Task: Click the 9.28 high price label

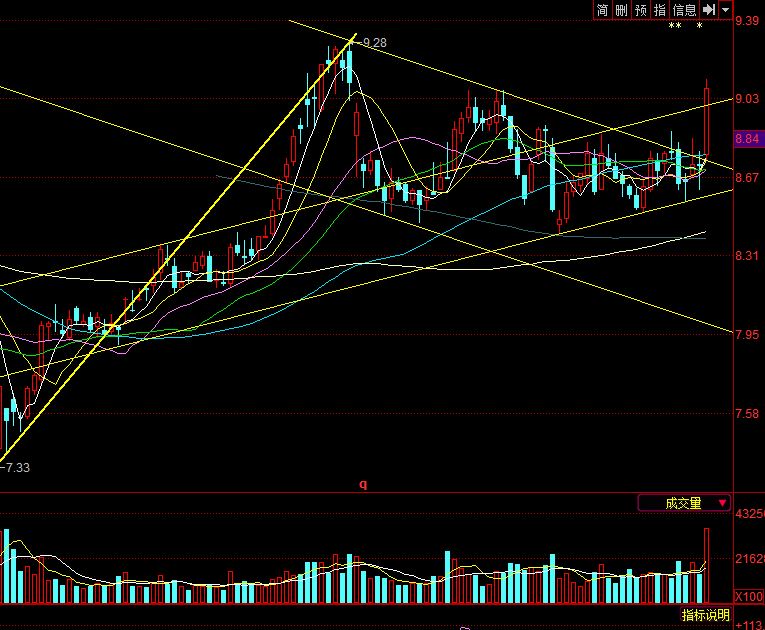Action: 375,43
